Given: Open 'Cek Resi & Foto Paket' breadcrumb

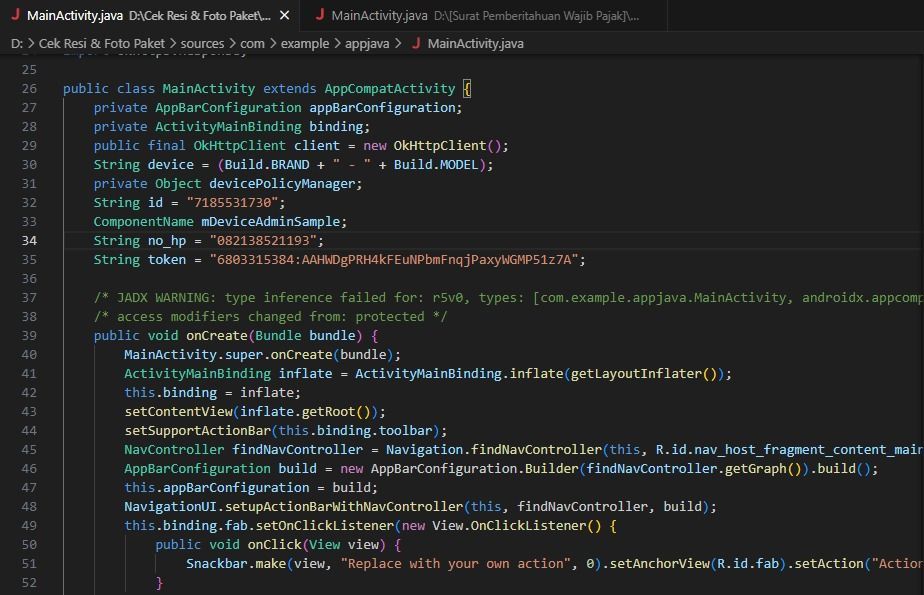Looking at the screenshot, I should pos(101,44).
